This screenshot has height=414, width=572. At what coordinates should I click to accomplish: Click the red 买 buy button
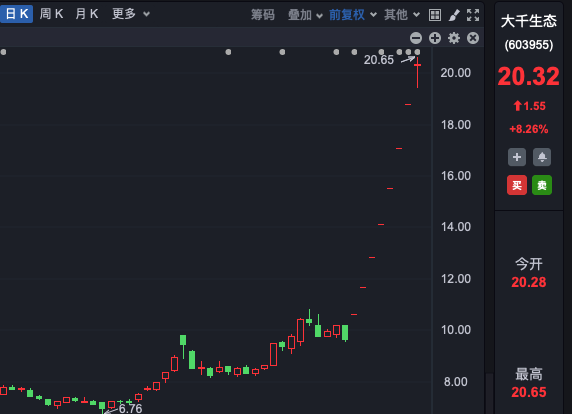click(517, 185)
